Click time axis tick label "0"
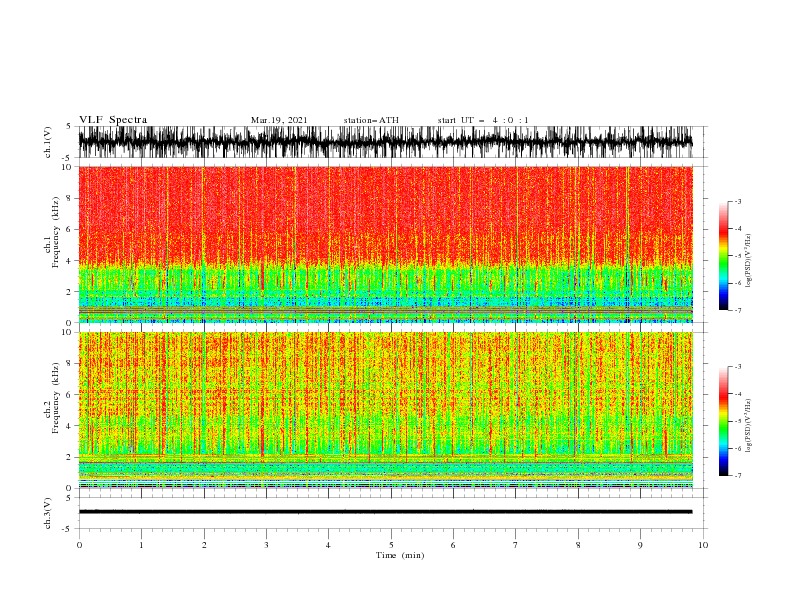Screen dimensions: 792x612 tap(79, 545)
